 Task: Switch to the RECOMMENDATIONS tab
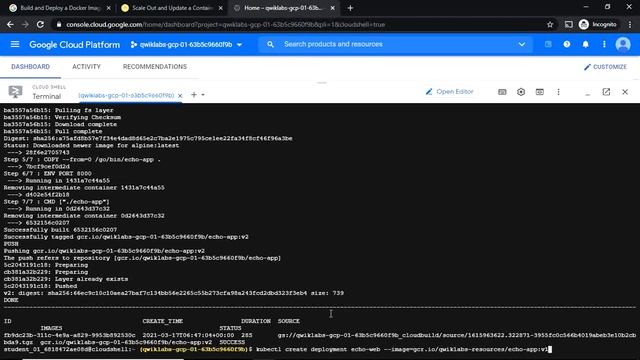coord(155,67)
